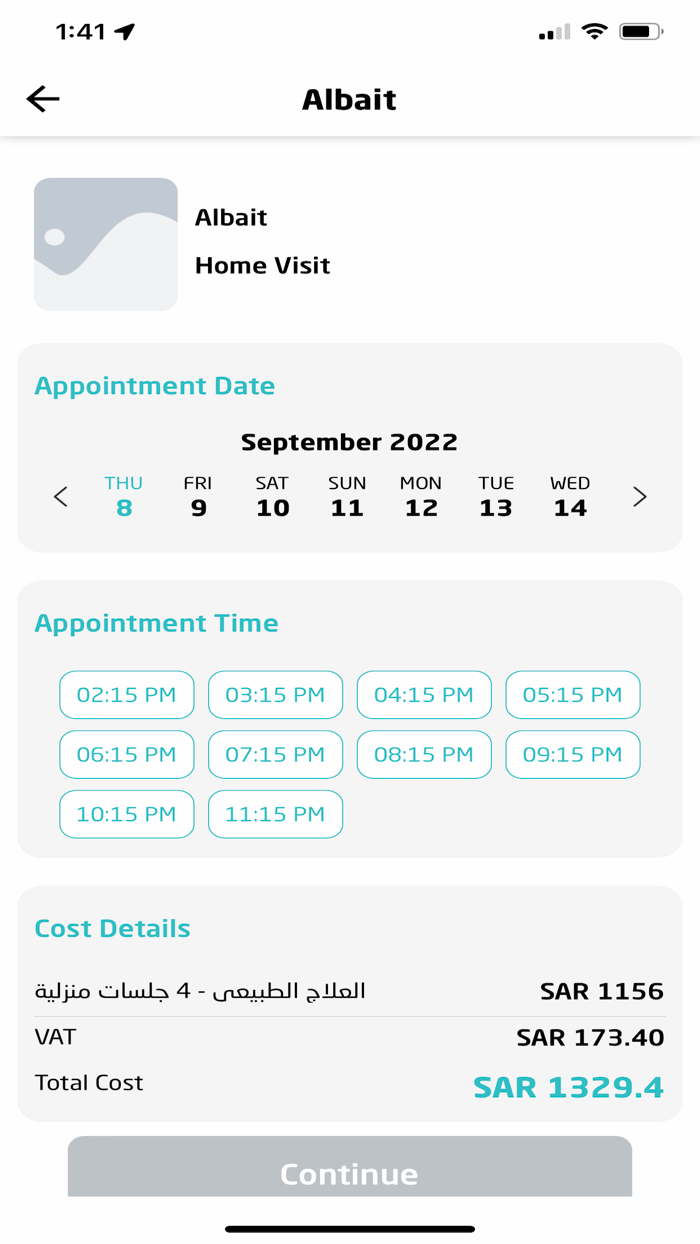Select the 05:15 PM time slot

573,695
